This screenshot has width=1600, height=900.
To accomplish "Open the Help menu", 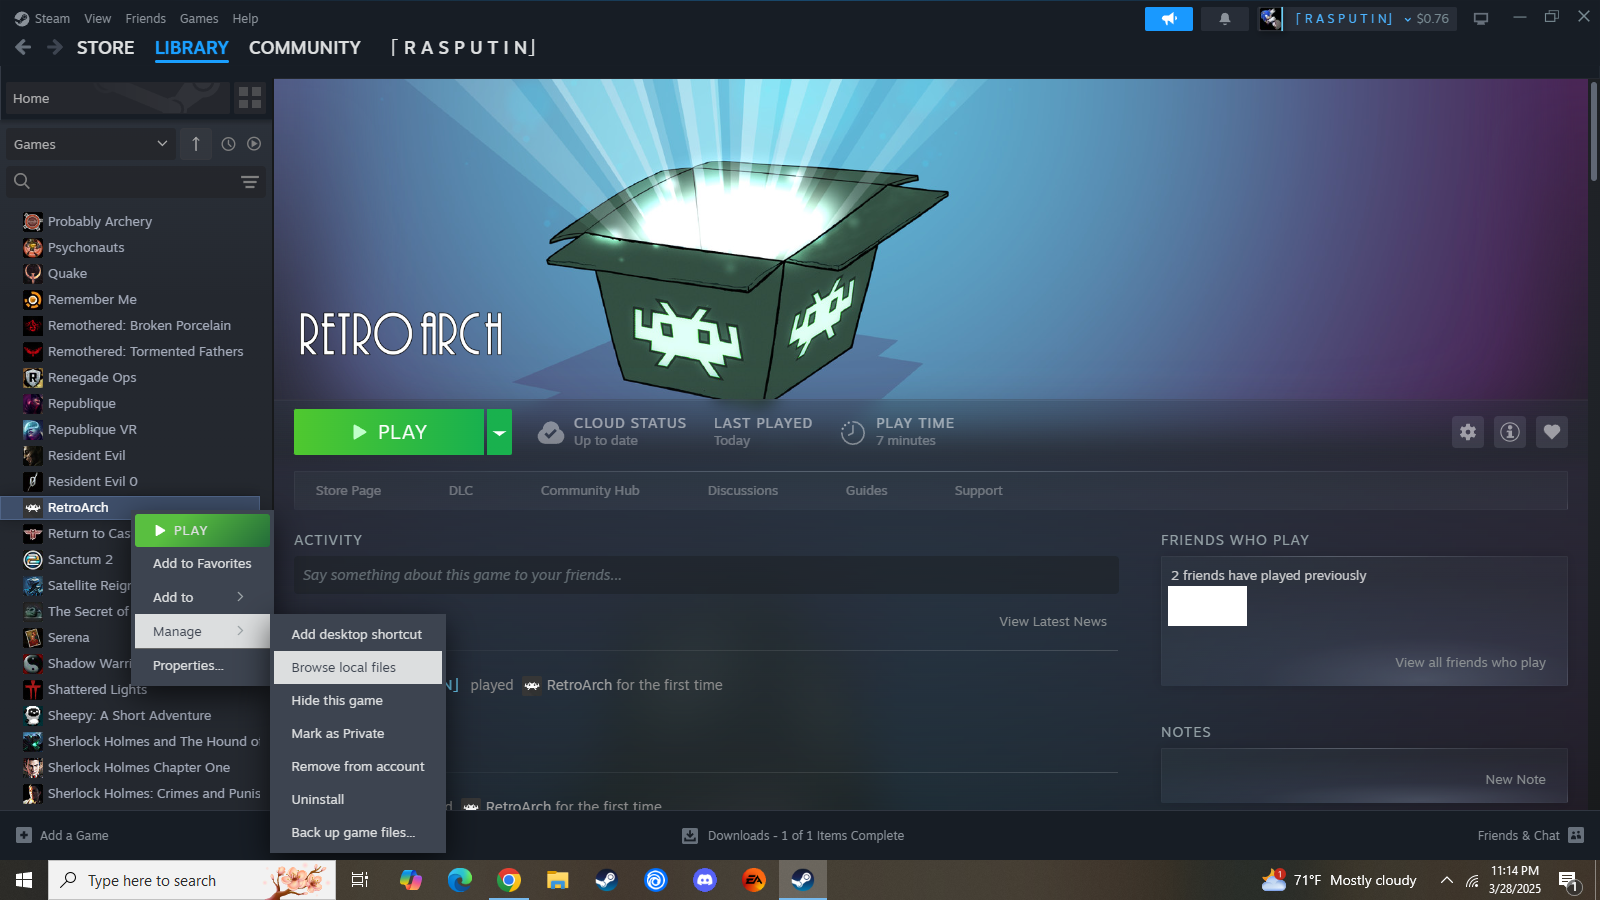I will pos(245,18).
